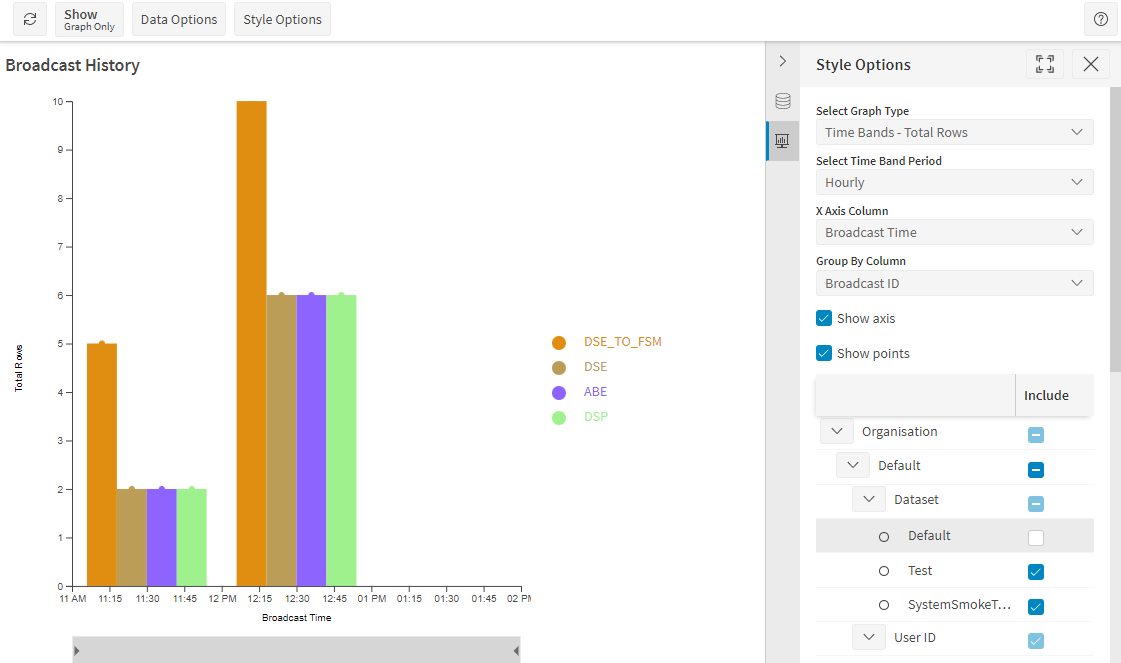The image size is (1121, 663).
Task: Toggle the User ID include checkbox
Action: 1036,641
